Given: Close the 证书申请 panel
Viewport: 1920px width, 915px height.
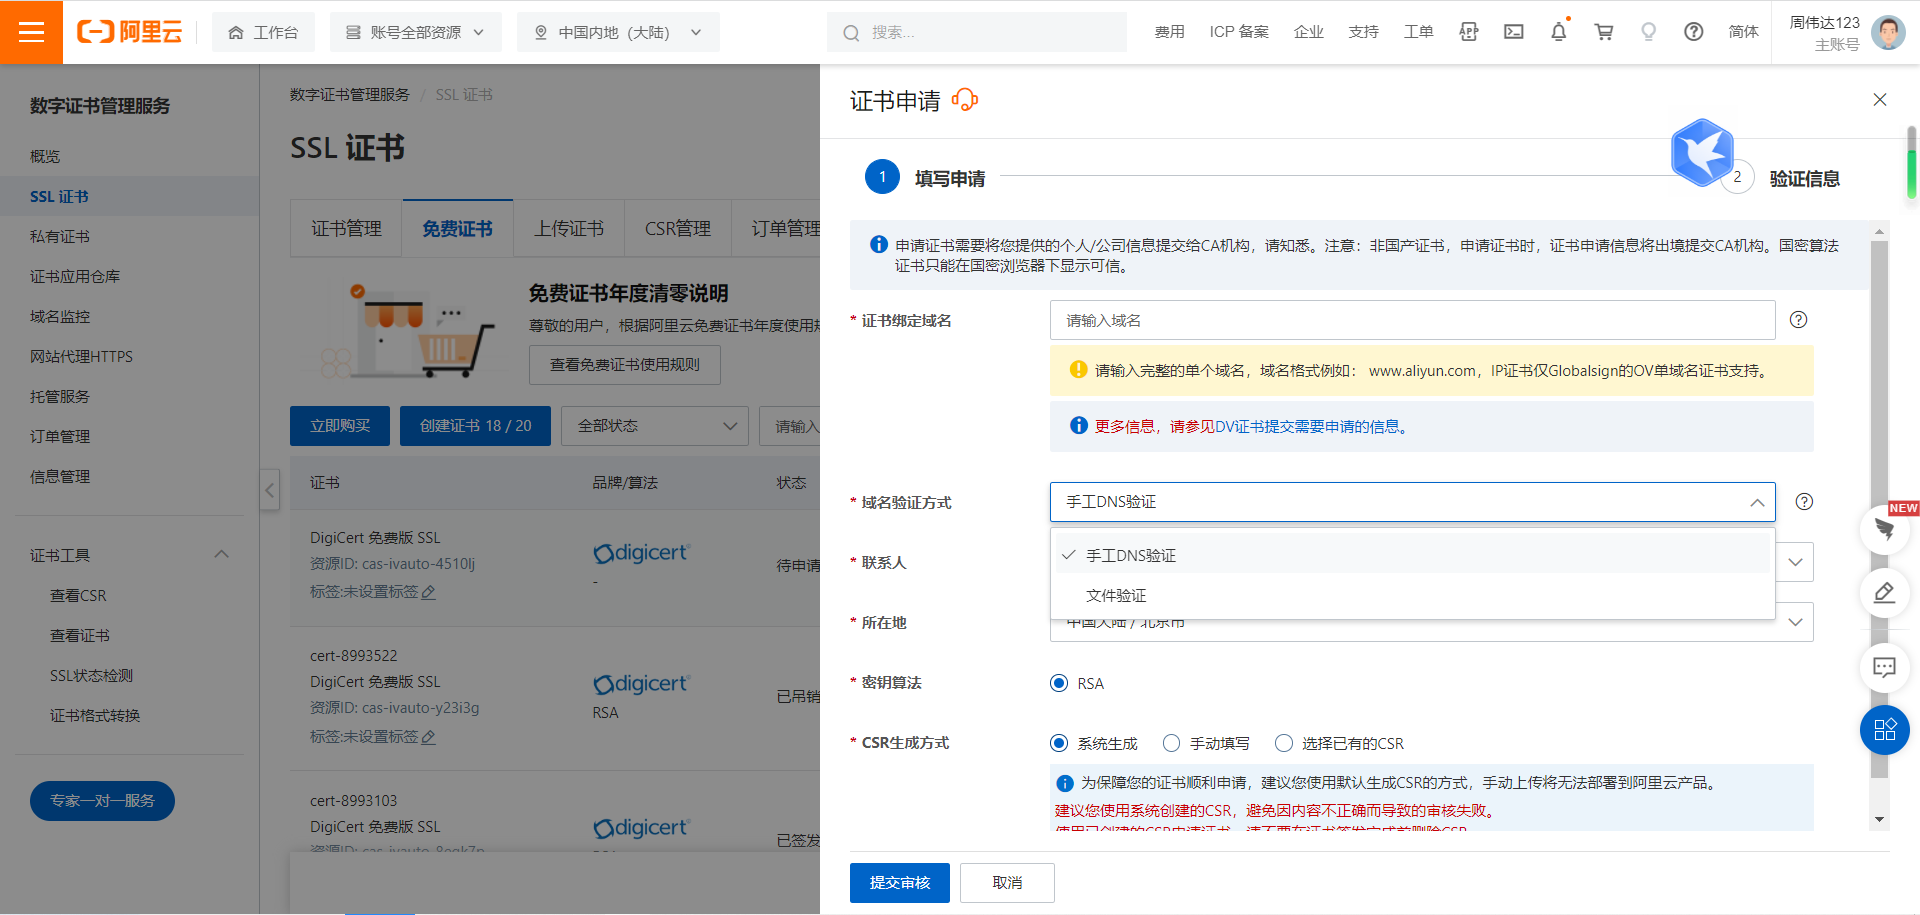Looking at the screenshot, I should (x=1880, y=100).
